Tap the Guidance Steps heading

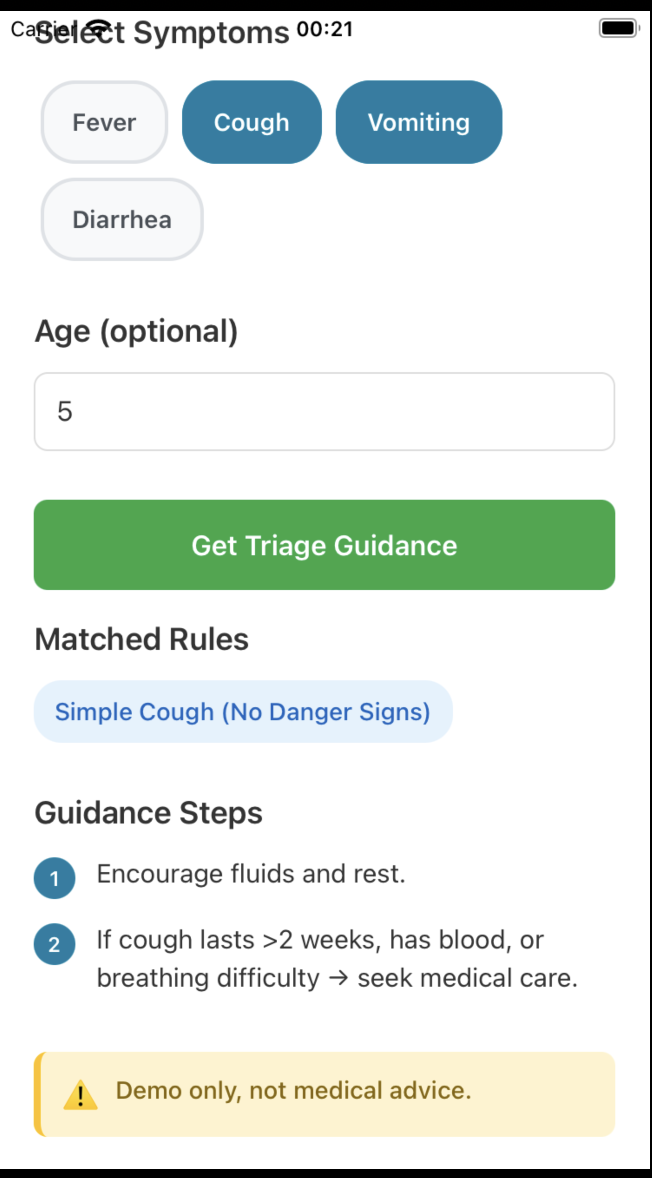click(x=148, y=813)
